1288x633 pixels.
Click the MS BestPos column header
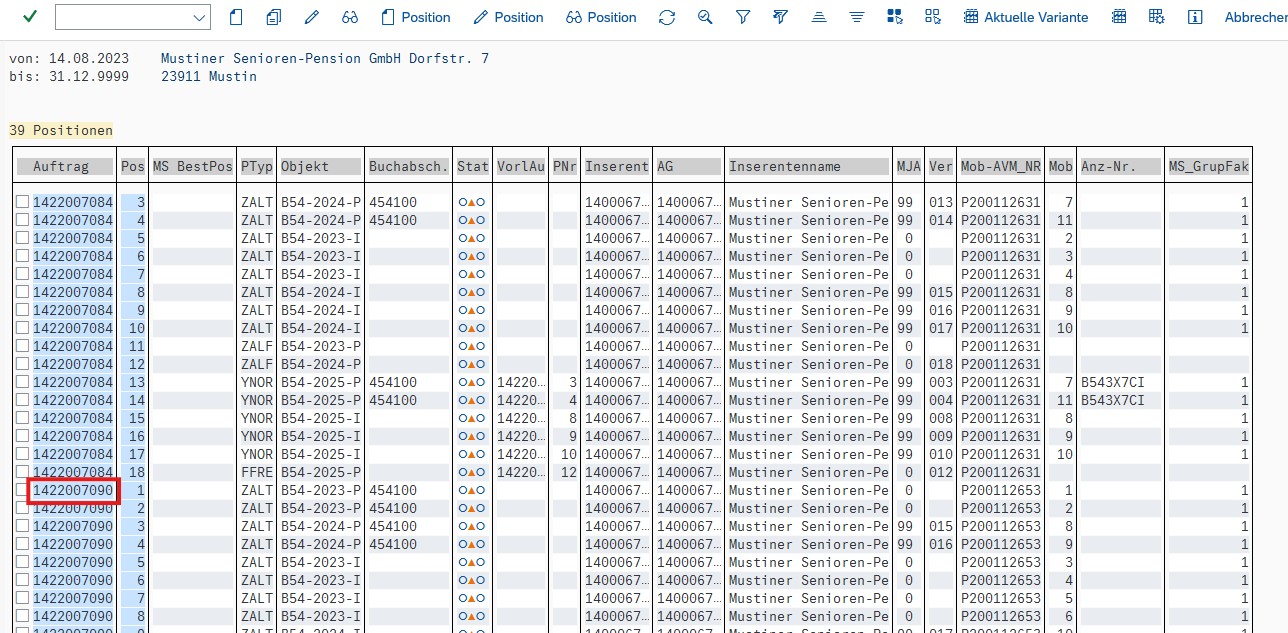pos(193,166)
